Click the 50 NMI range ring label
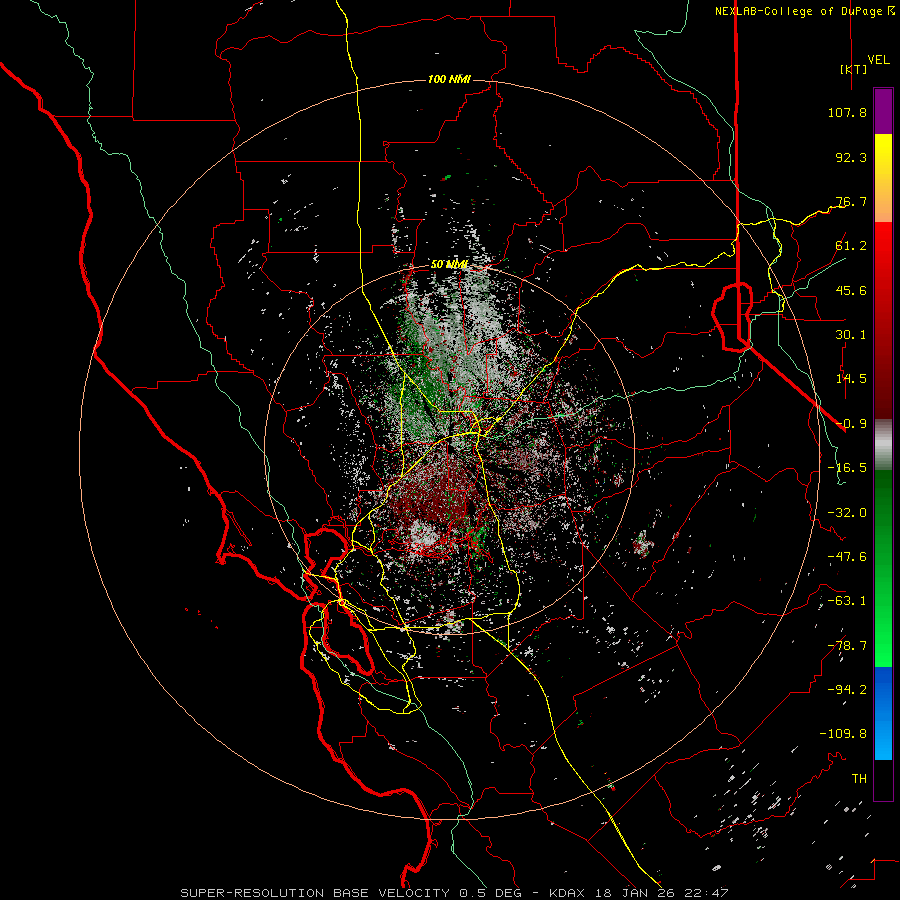 point(449,265)
